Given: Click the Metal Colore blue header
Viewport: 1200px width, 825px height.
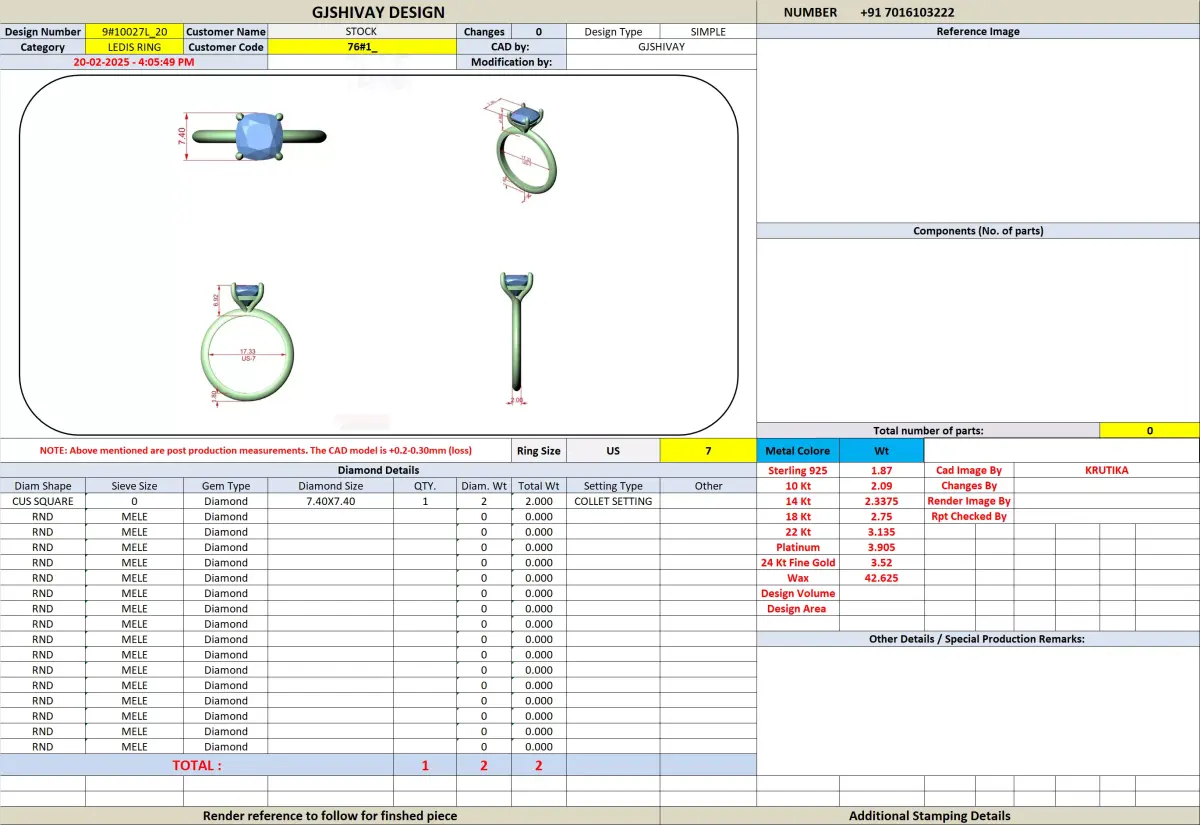Looking at the screenshot, I should tap(798, 451).
